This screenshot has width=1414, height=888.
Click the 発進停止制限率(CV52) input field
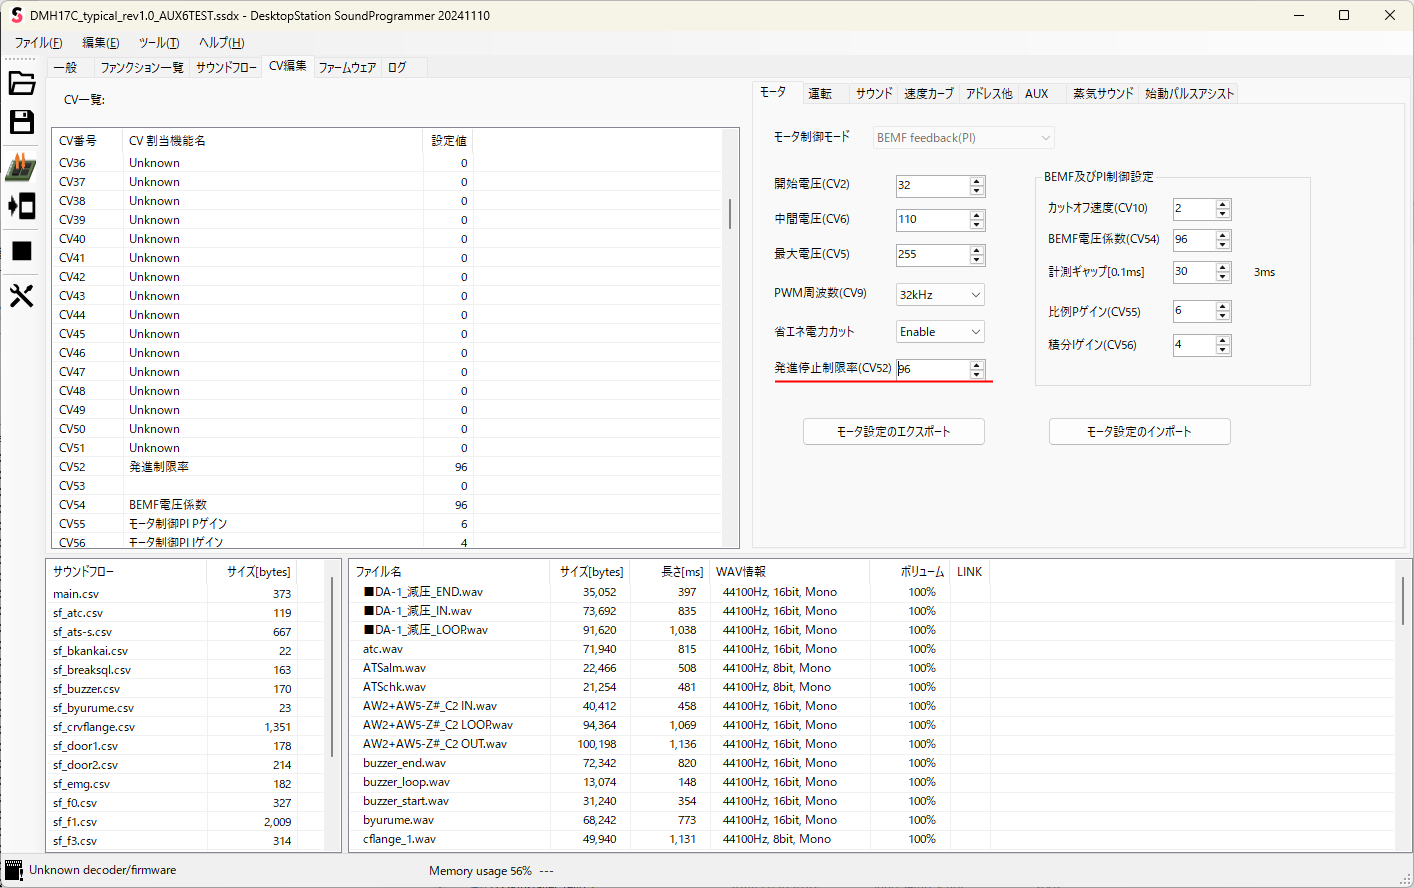pyautogui.click(x=932, y=369)
